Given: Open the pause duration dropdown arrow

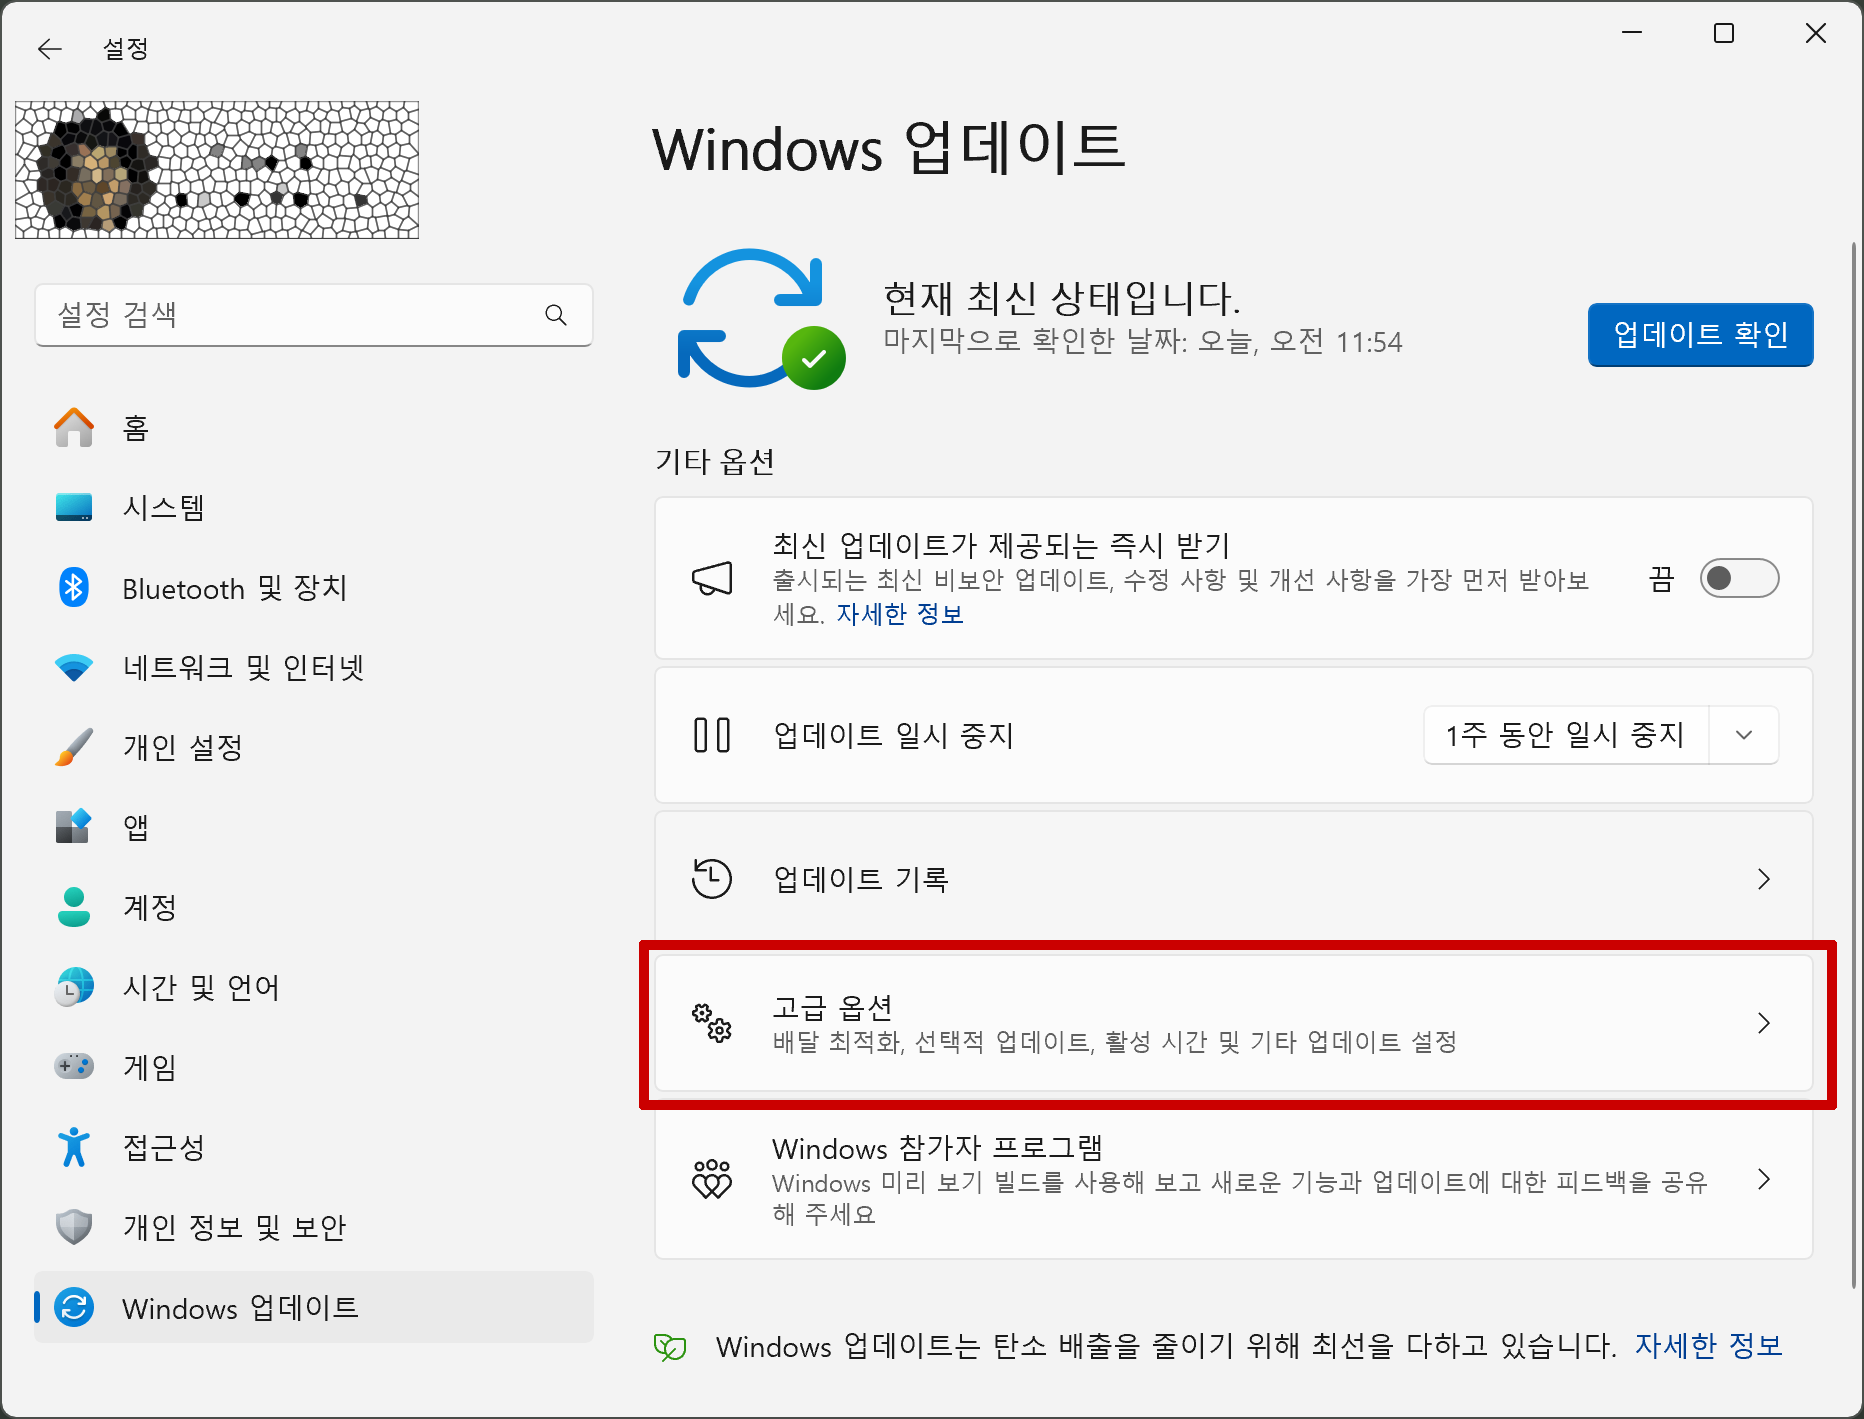Looking at the screenshot, I should [1744, 735].
